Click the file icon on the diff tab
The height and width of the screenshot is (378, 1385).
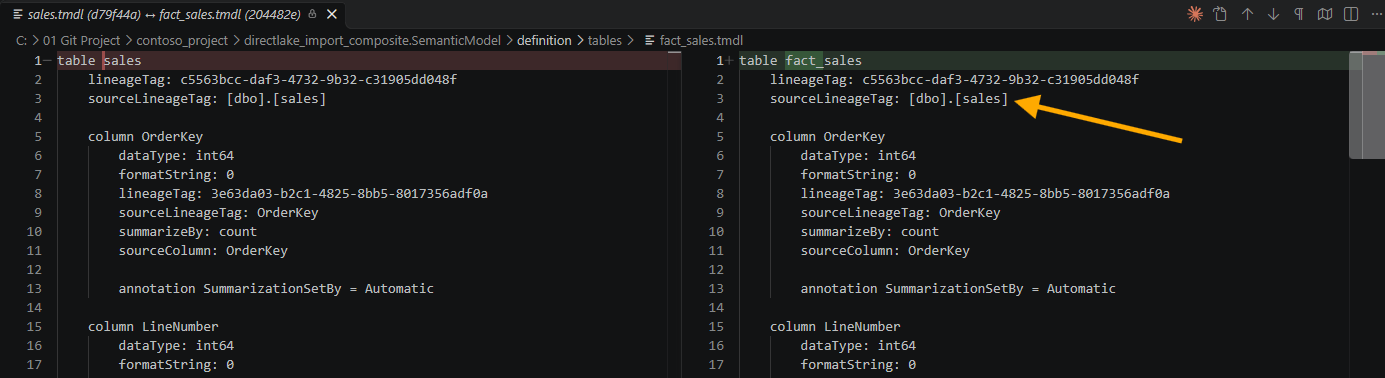pos(18,14)
